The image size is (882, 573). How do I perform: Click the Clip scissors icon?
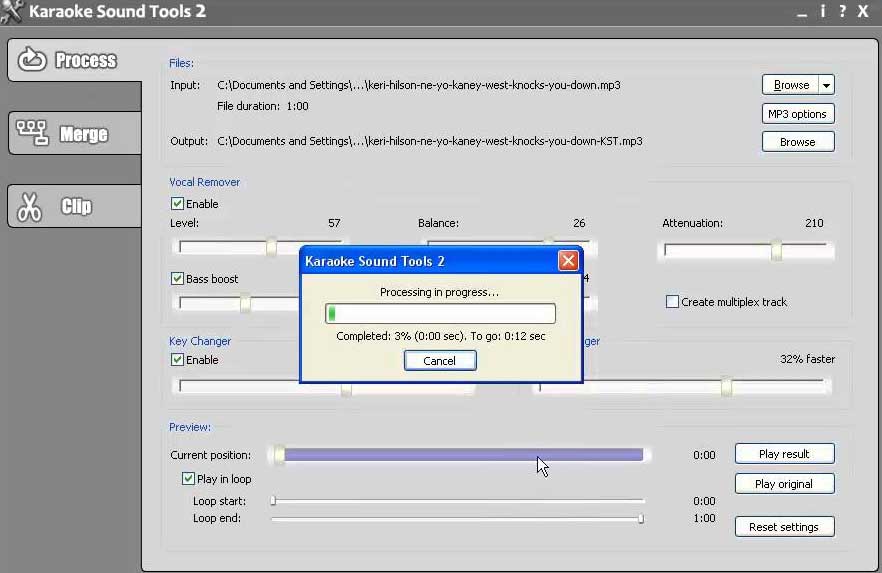tap(29, 207)
